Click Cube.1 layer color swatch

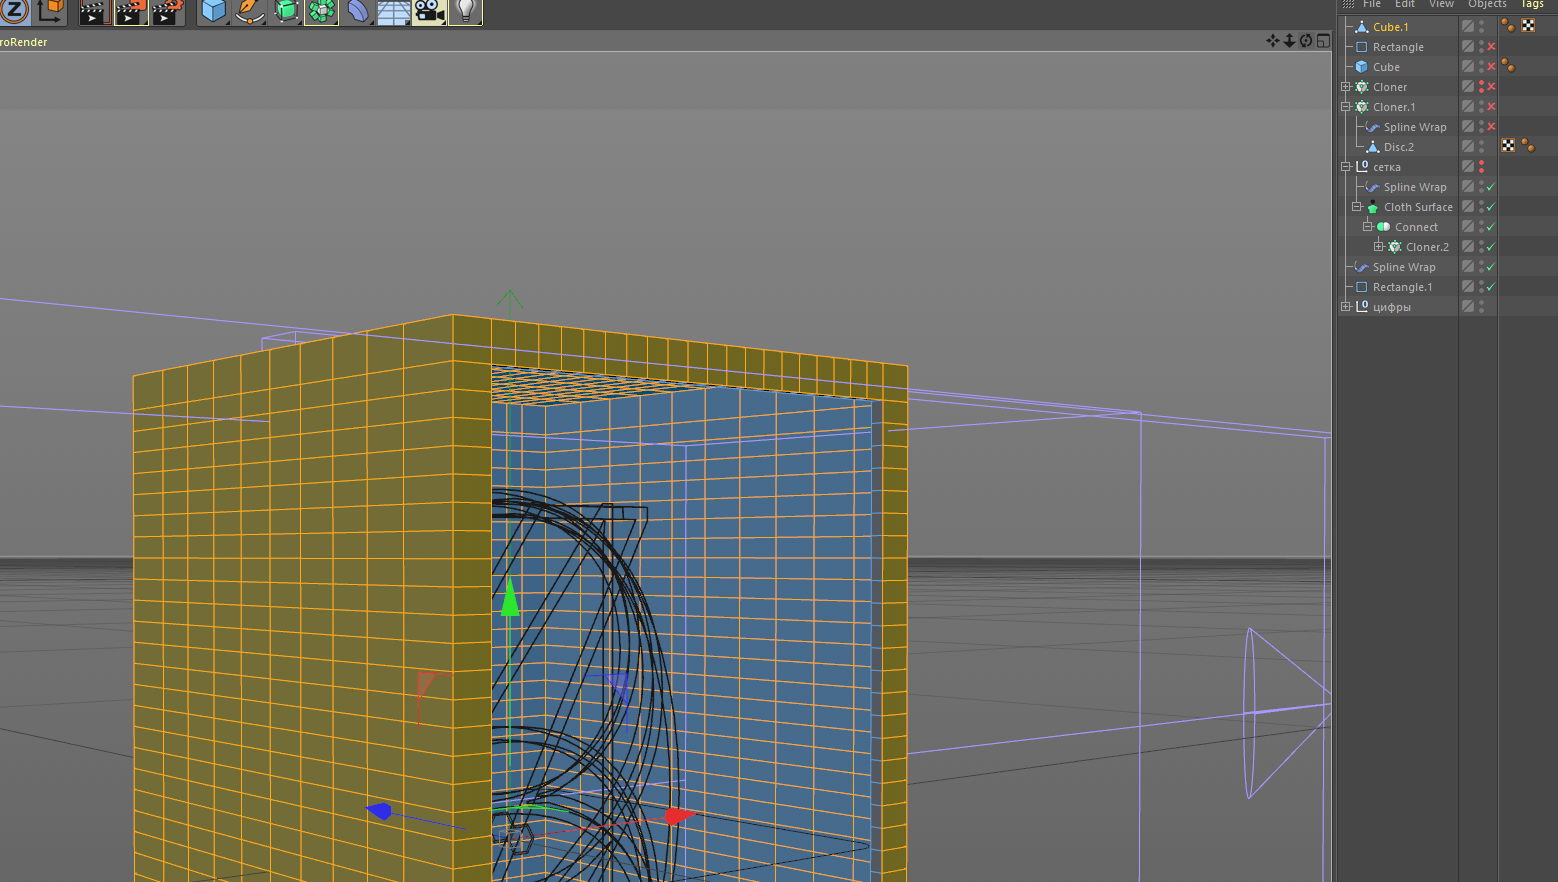point(1467,27)
